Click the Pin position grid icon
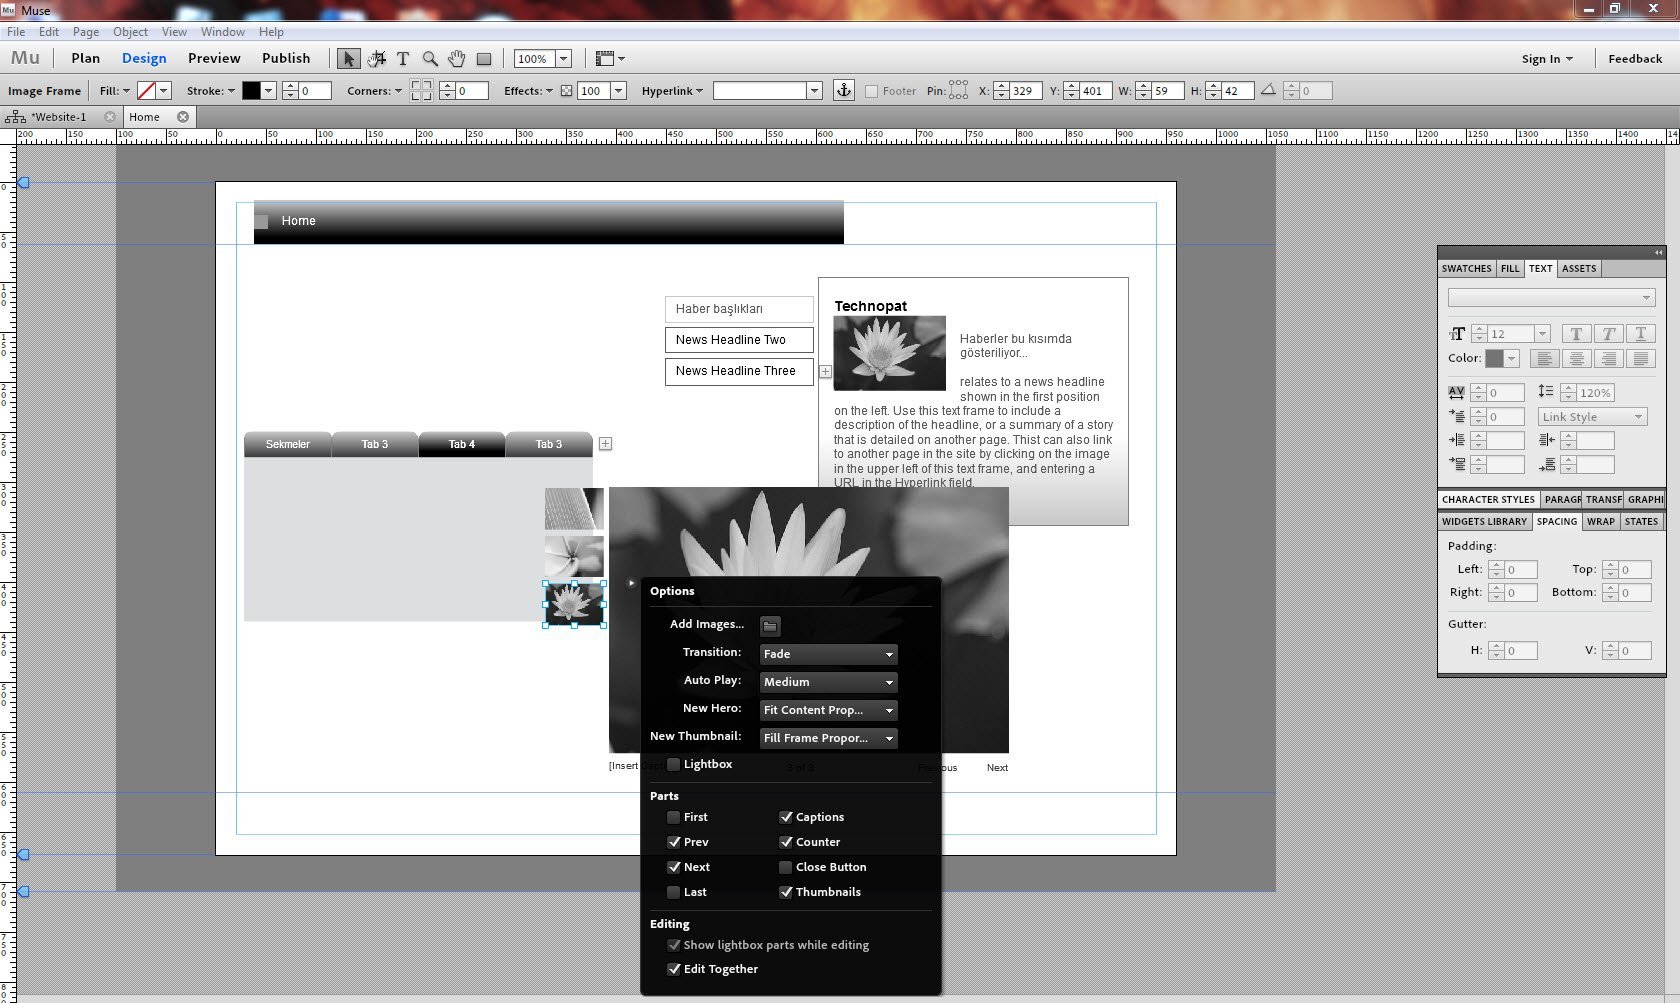1680x1003 pixels. [958, 90]
